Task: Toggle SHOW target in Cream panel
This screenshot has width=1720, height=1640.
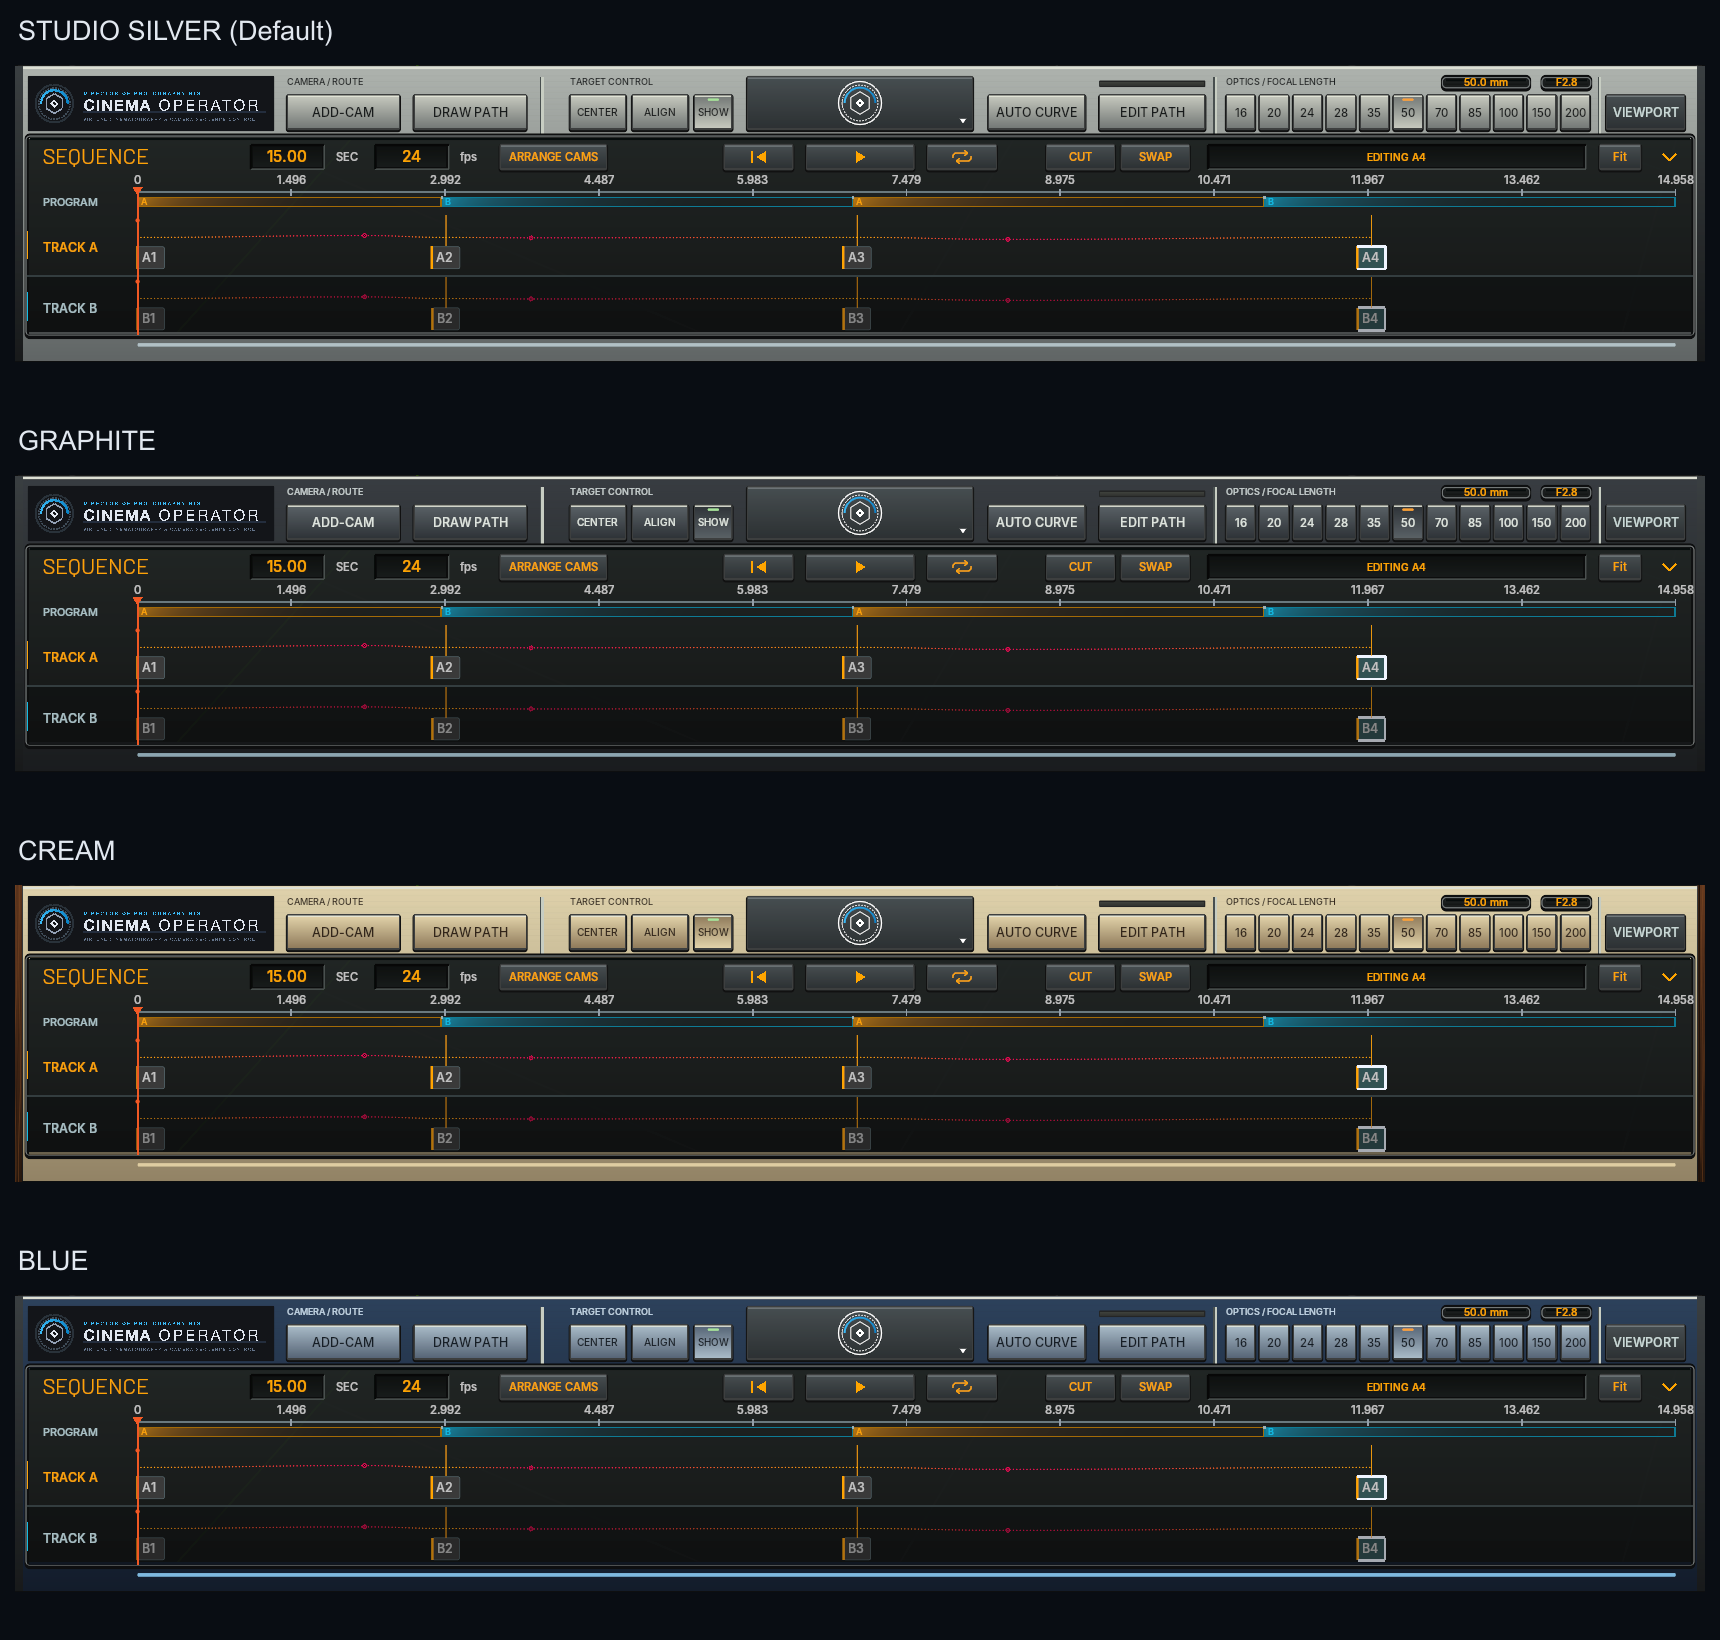Action: [713, 932]
